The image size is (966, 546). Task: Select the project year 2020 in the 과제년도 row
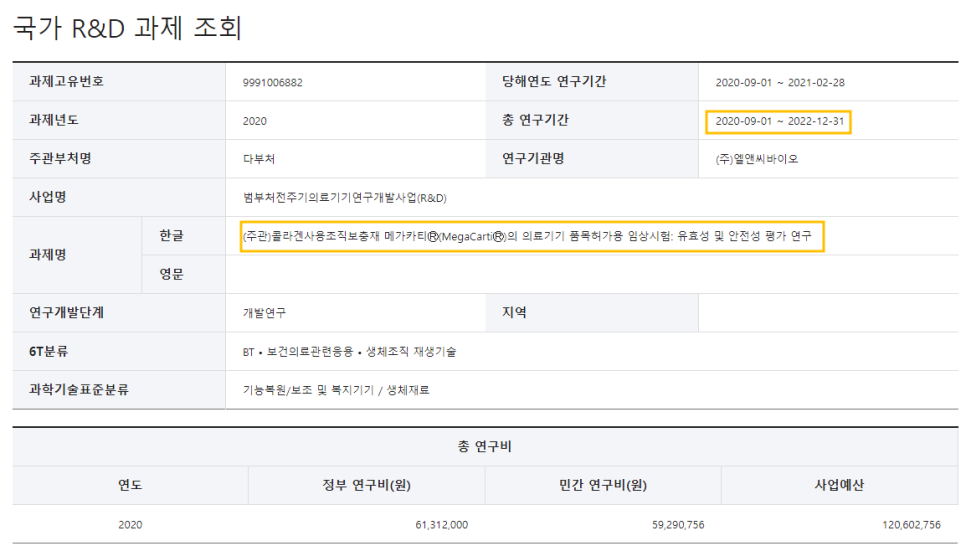pos(254,121)
